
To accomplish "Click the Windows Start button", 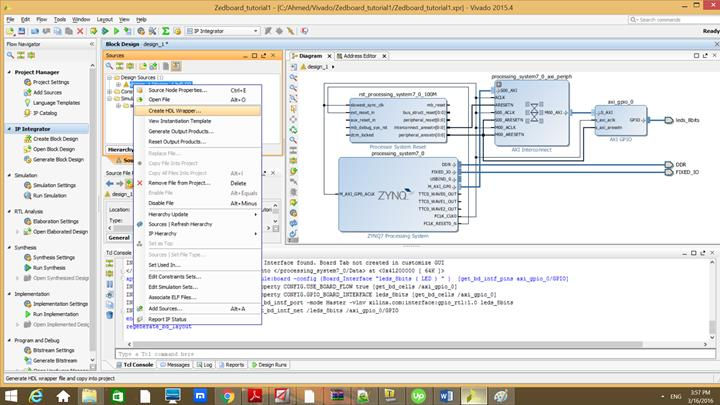I will (x=11, y=395).
